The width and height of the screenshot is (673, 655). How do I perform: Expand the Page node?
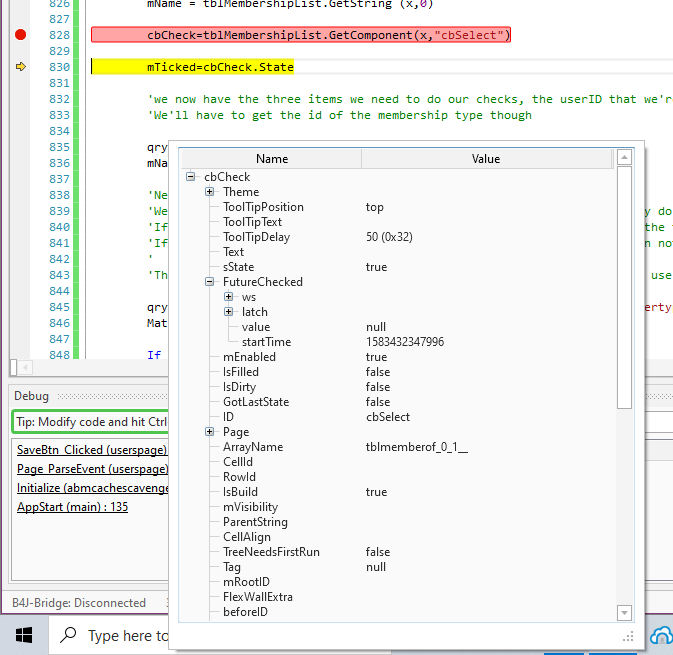click(209, 431)
